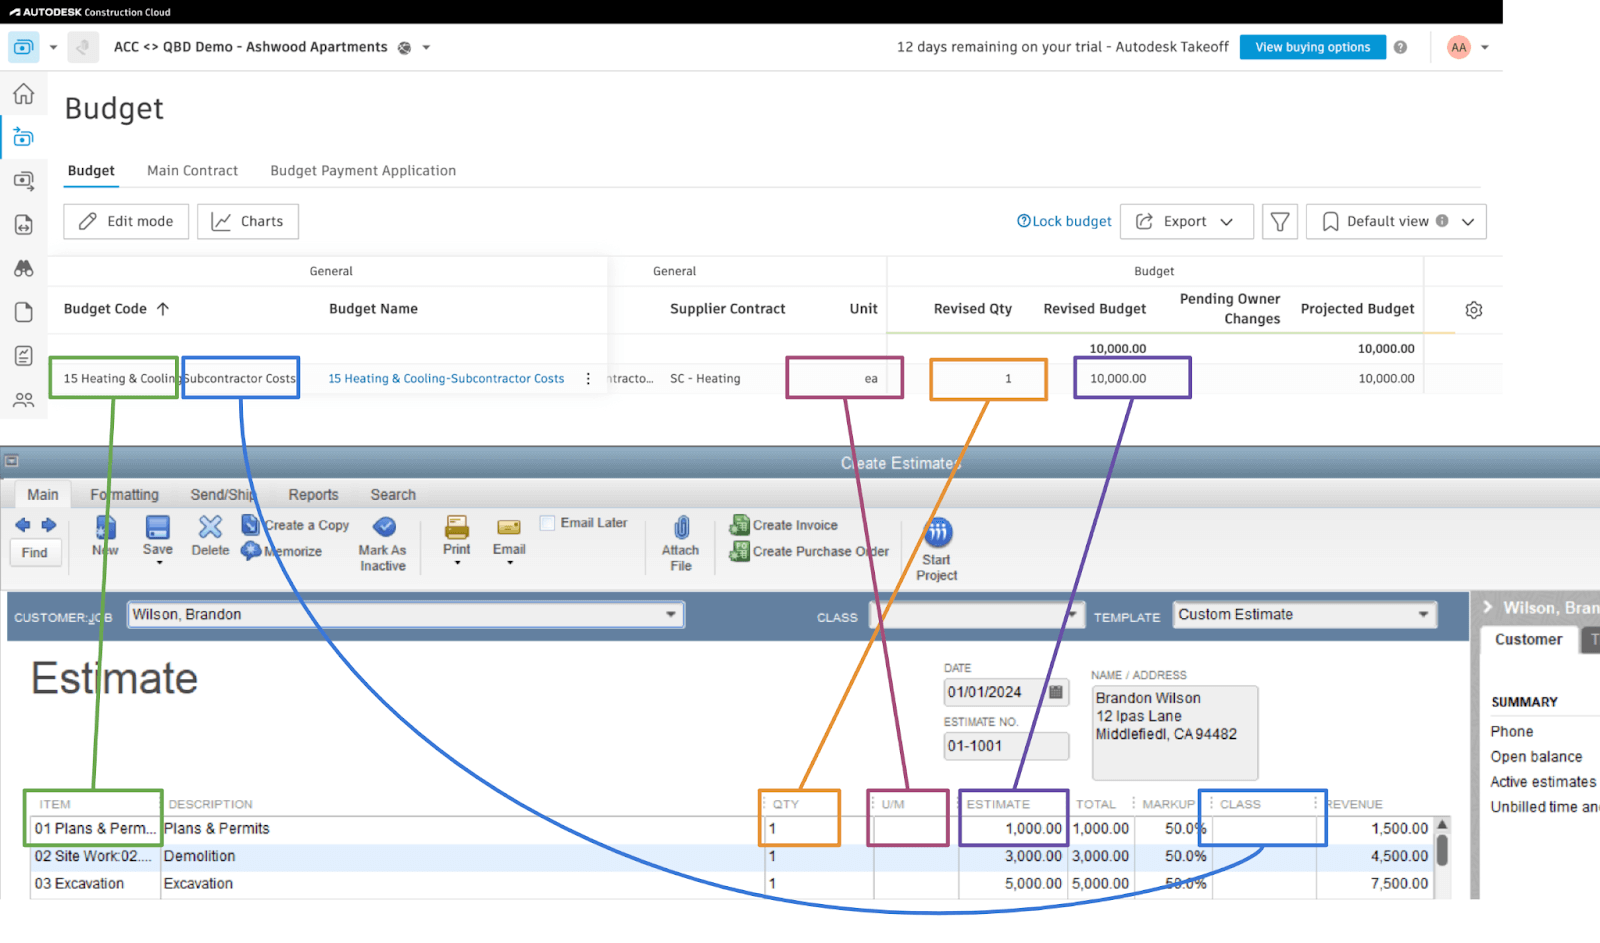Image resolution: width=1600 pixels, height=943 pixels.
Task: Click Create Invoice button
Action: click(784, 525)
